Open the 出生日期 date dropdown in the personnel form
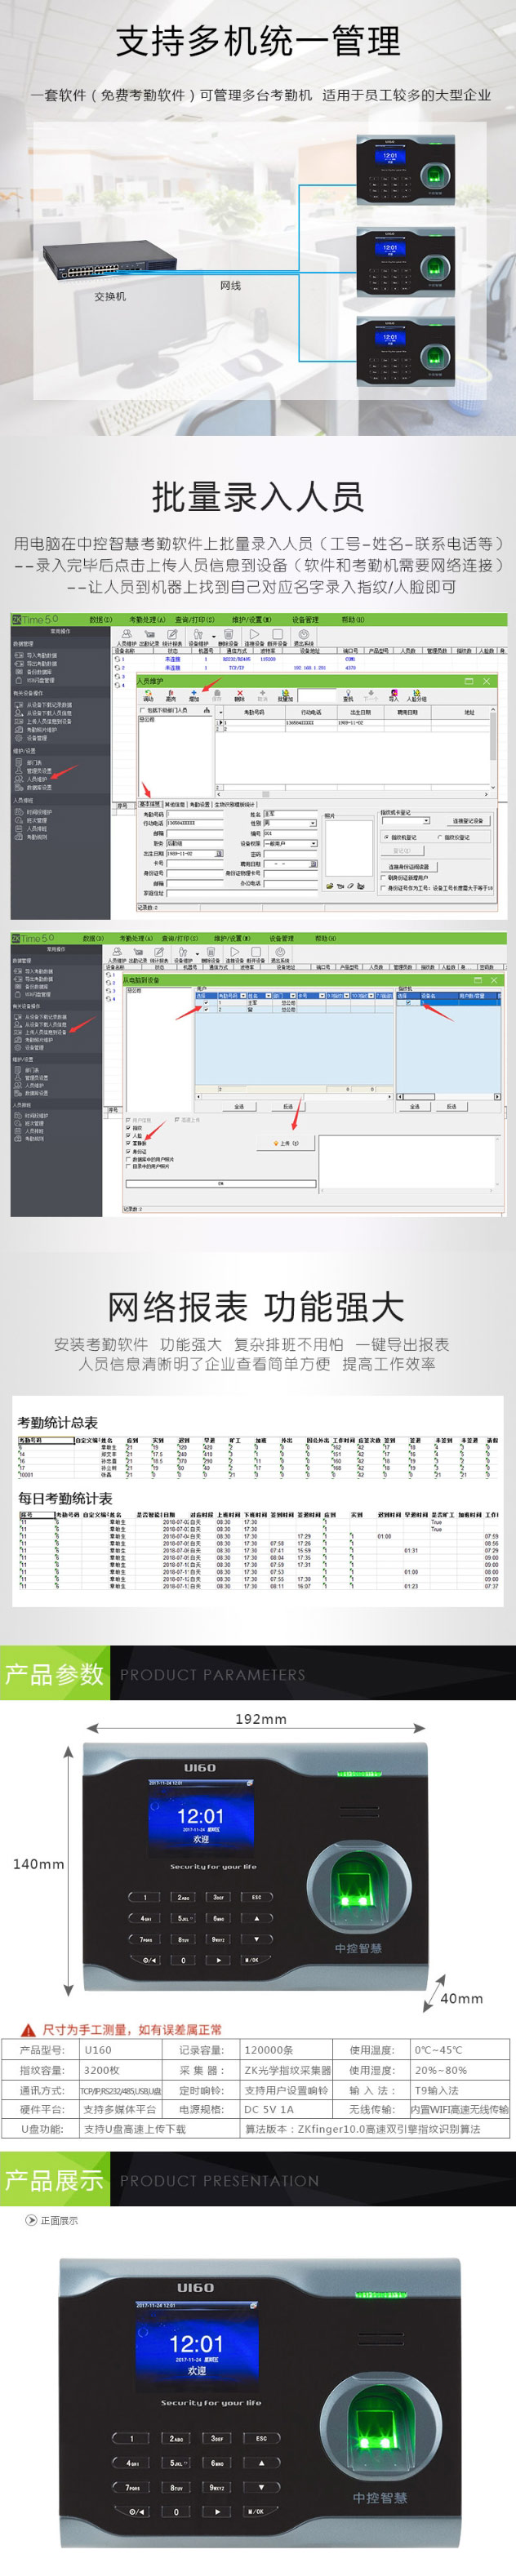516x2576 pixels. point(218,853)
